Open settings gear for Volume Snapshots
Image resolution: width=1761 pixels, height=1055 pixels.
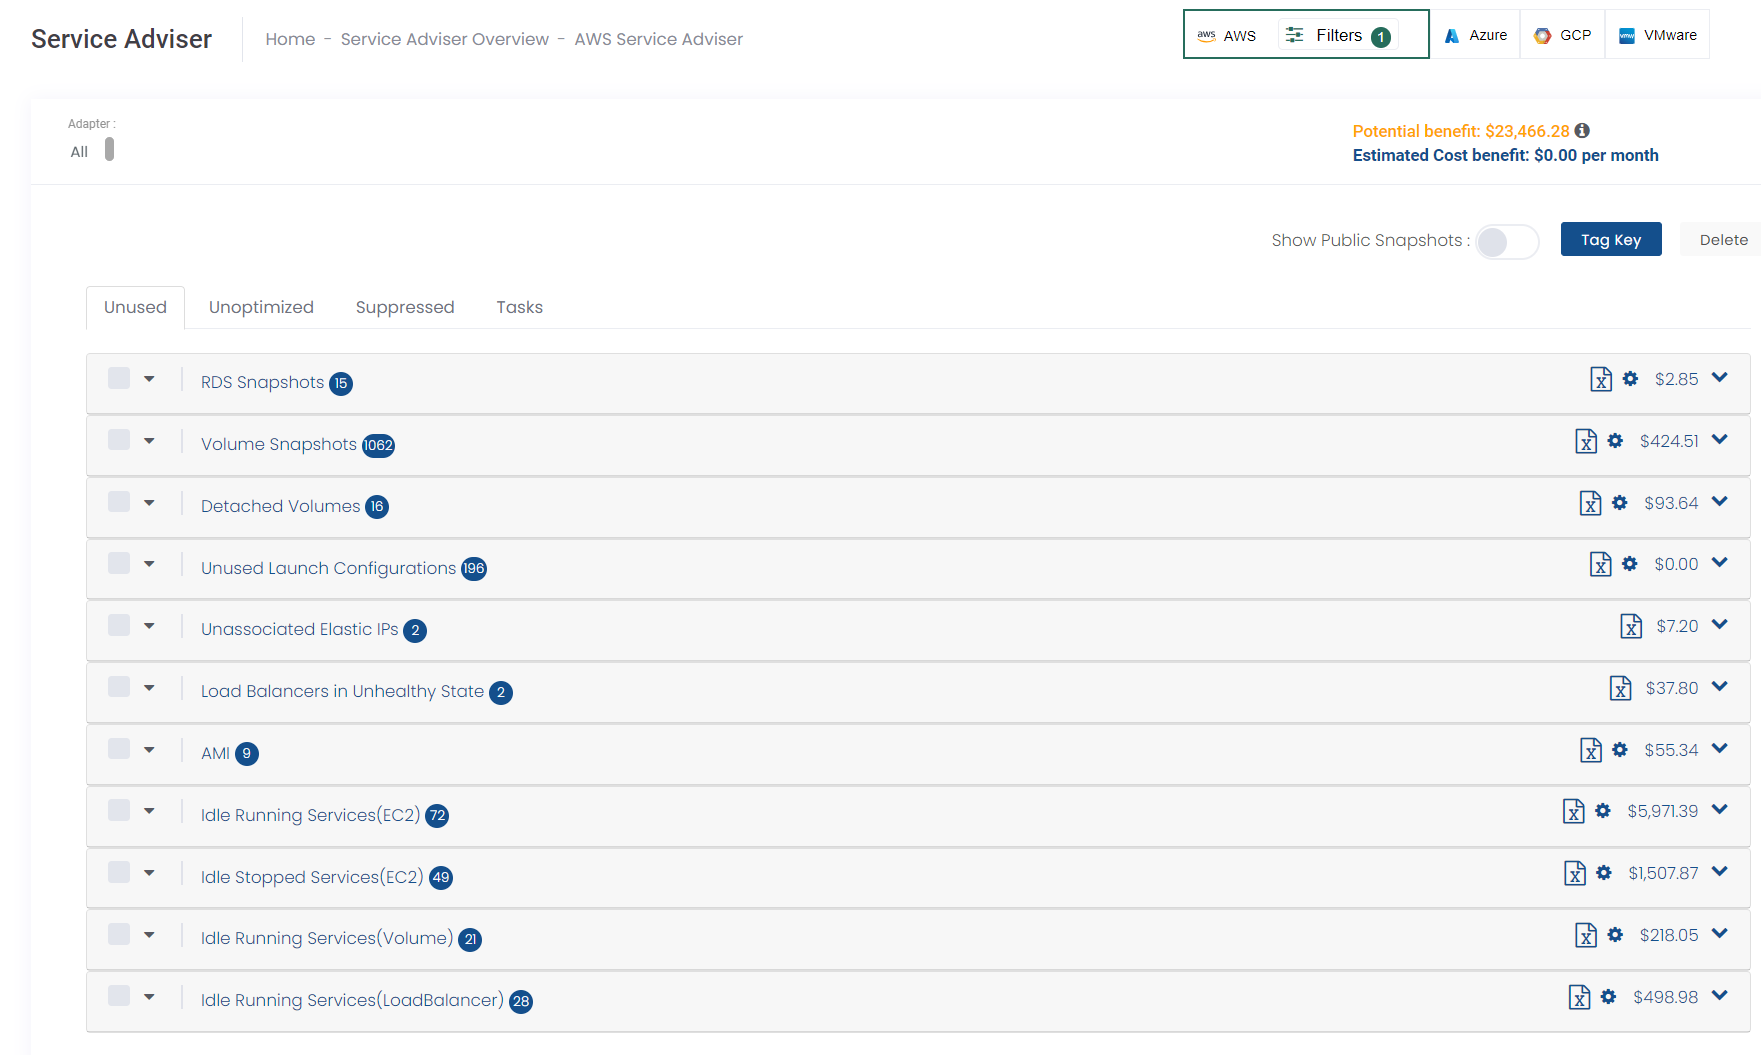pos(1615,441)
